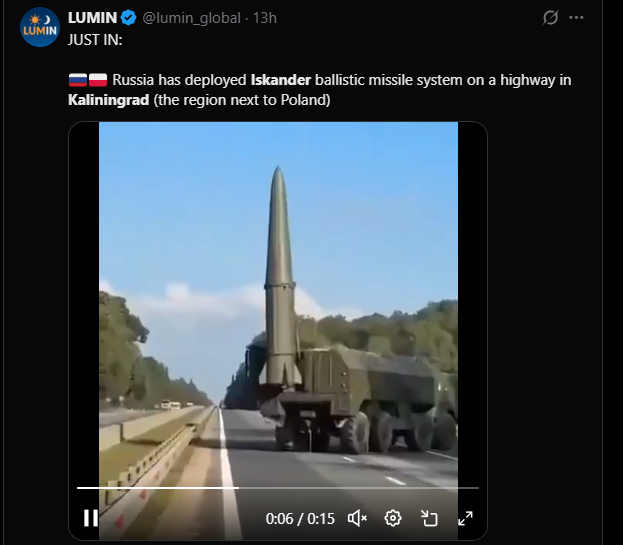Click the bold Iskander text
This screenshot has height=545, width=623.
click(x=281, y=80)
